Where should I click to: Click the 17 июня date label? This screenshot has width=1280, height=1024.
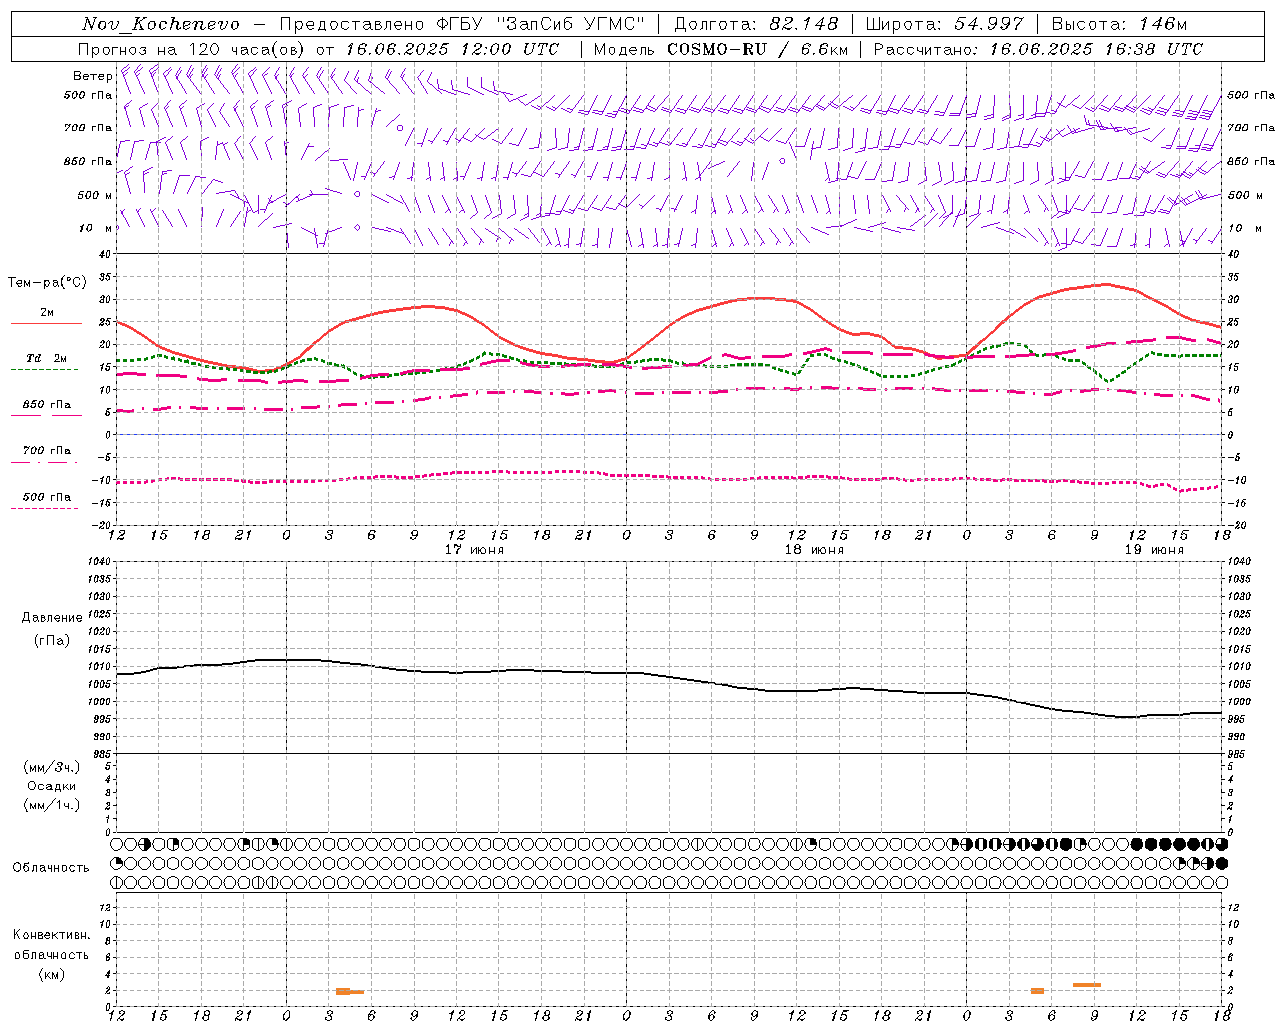point(474,550)
